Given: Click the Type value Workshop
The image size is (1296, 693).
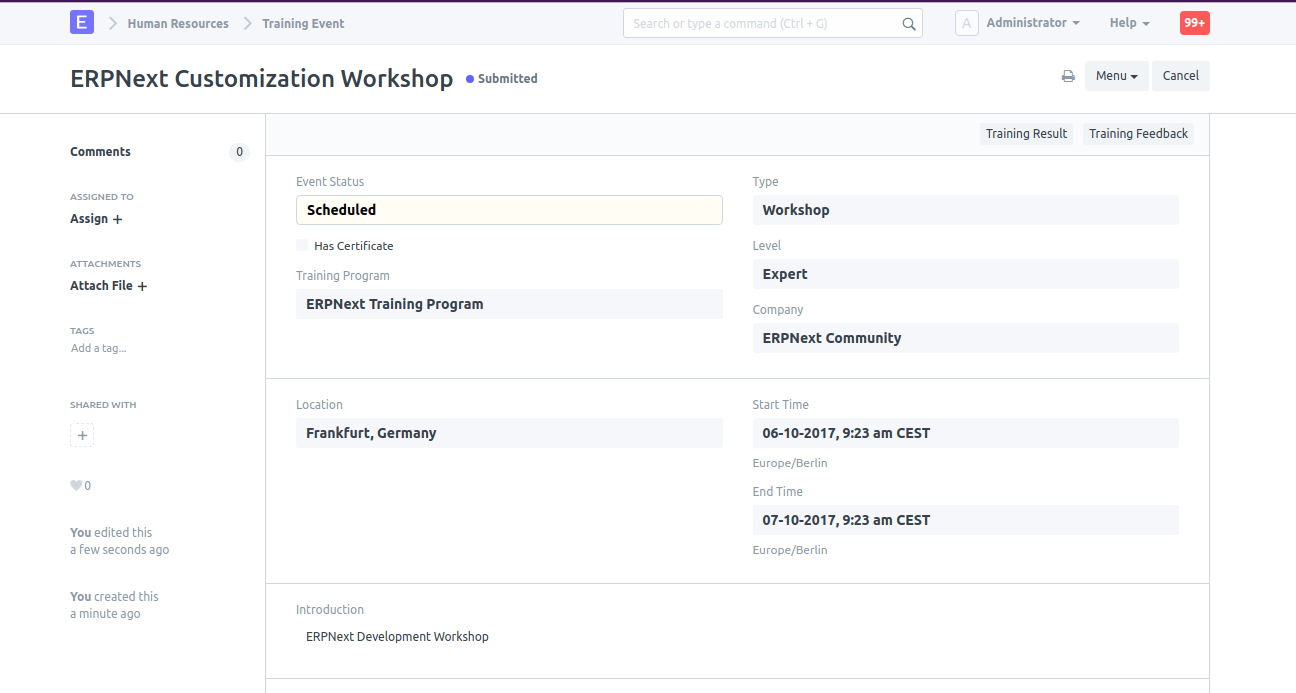Looking at the screenshot, I should 965,210.
